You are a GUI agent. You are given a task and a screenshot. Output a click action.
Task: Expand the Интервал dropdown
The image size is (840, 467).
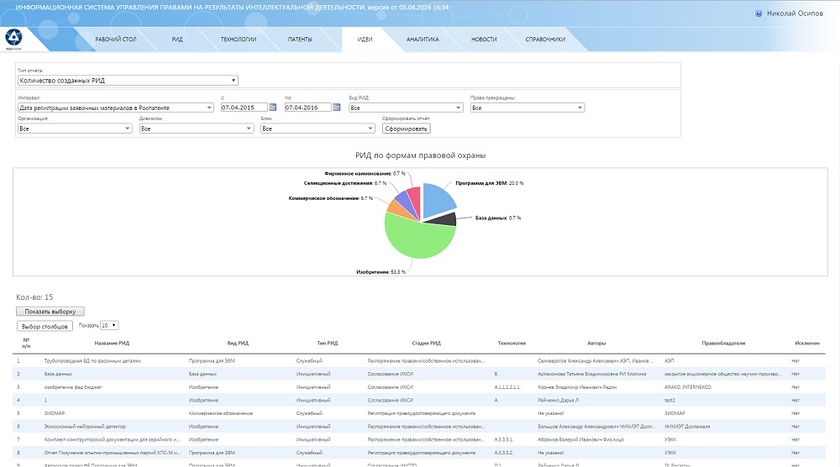115,107
